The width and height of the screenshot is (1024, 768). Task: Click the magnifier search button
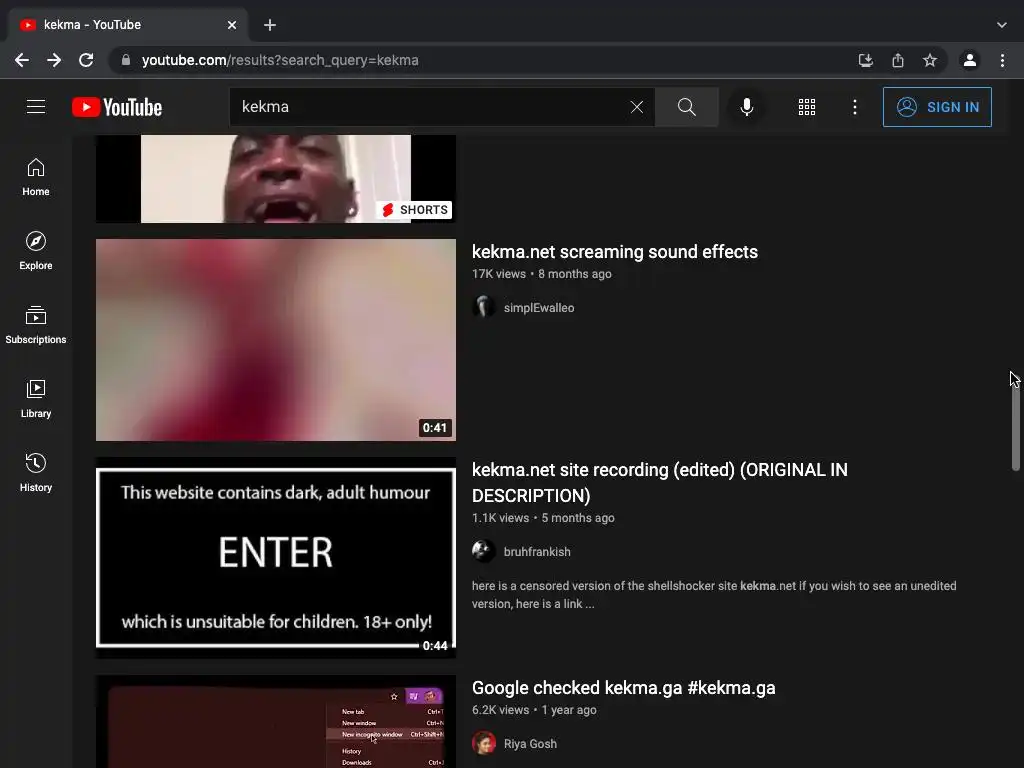point(686,107)
